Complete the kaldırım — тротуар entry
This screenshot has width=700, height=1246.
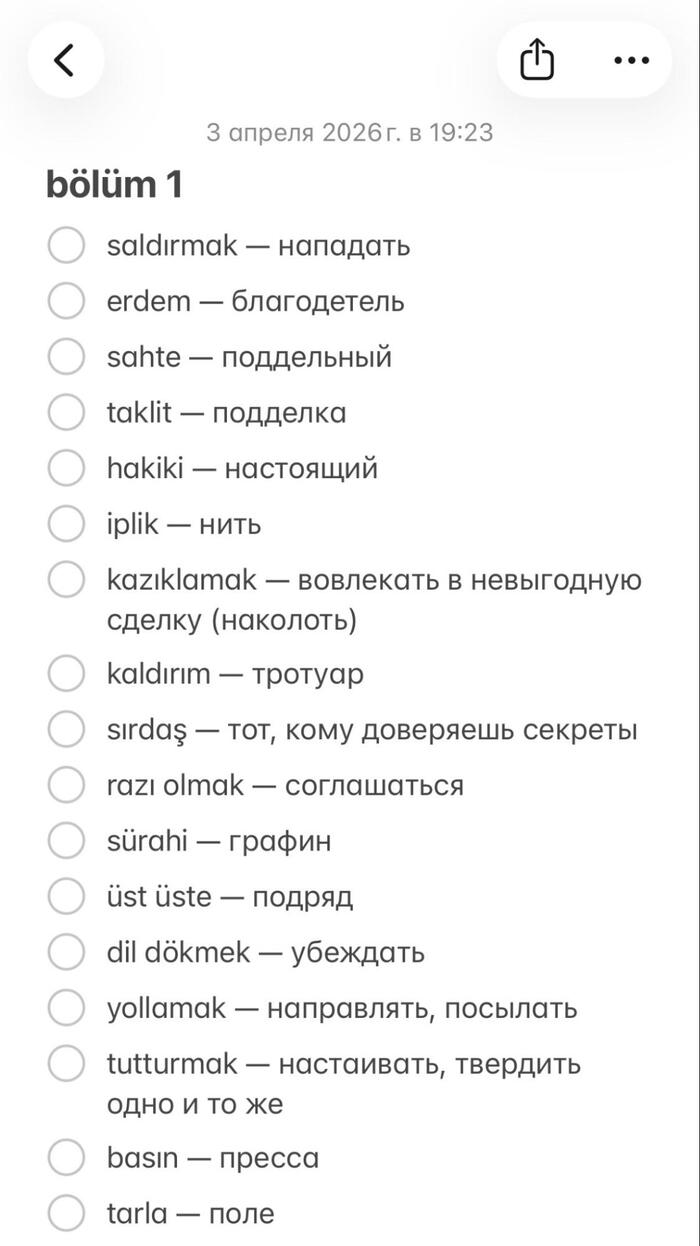tap(66, 673)
